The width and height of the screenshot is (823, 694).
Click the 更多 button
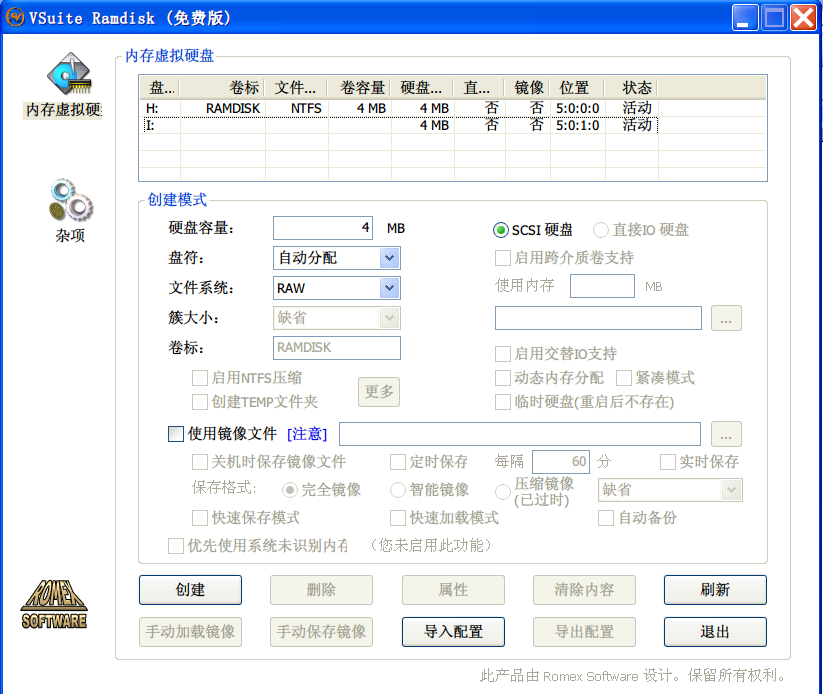click(379, 392)
